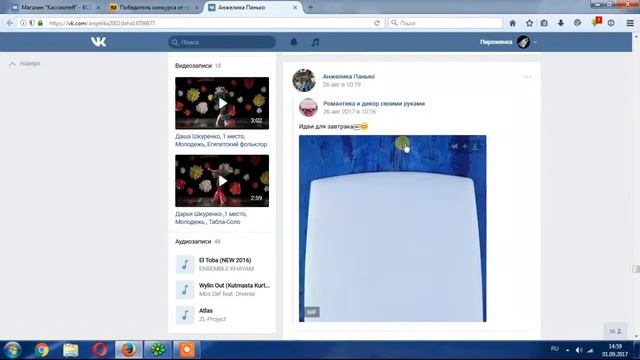Open the post author's avatar
The width and height of the screenshot is (640, 360).
click(304, 80)
